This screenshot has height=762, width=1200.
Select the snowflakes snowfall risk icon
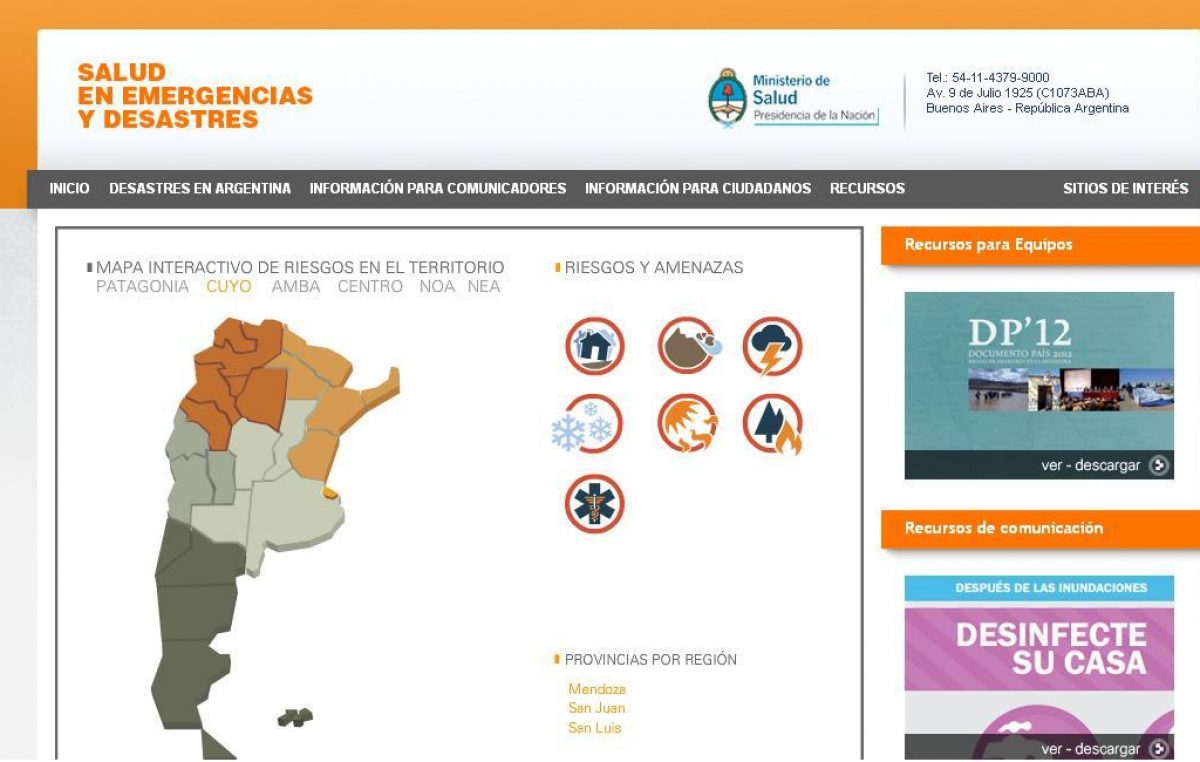[588, 424]
